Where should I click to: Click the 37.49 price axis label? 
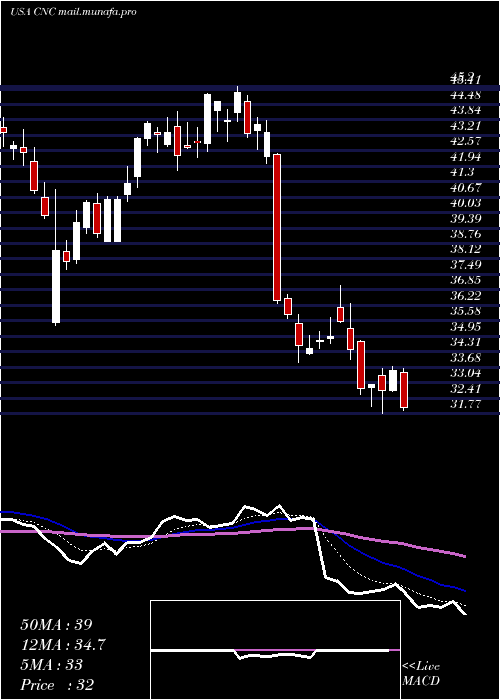point(466,265)
